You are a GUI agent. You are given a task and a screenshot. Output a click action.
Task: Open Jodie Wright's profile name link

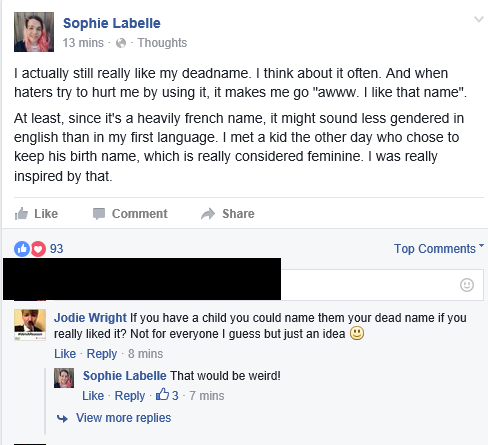(x=90, y=318)
